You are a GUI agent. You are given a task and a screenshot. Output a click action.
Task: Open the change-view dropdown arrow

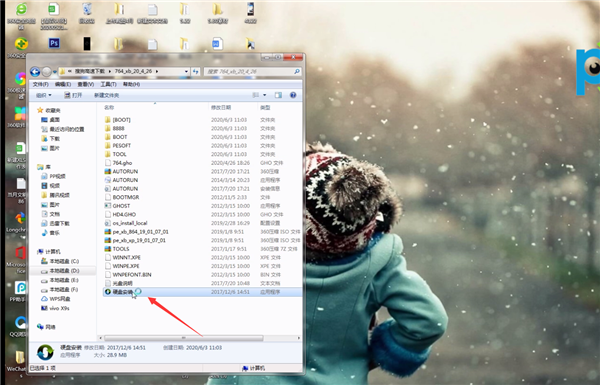tap(264, 95)
